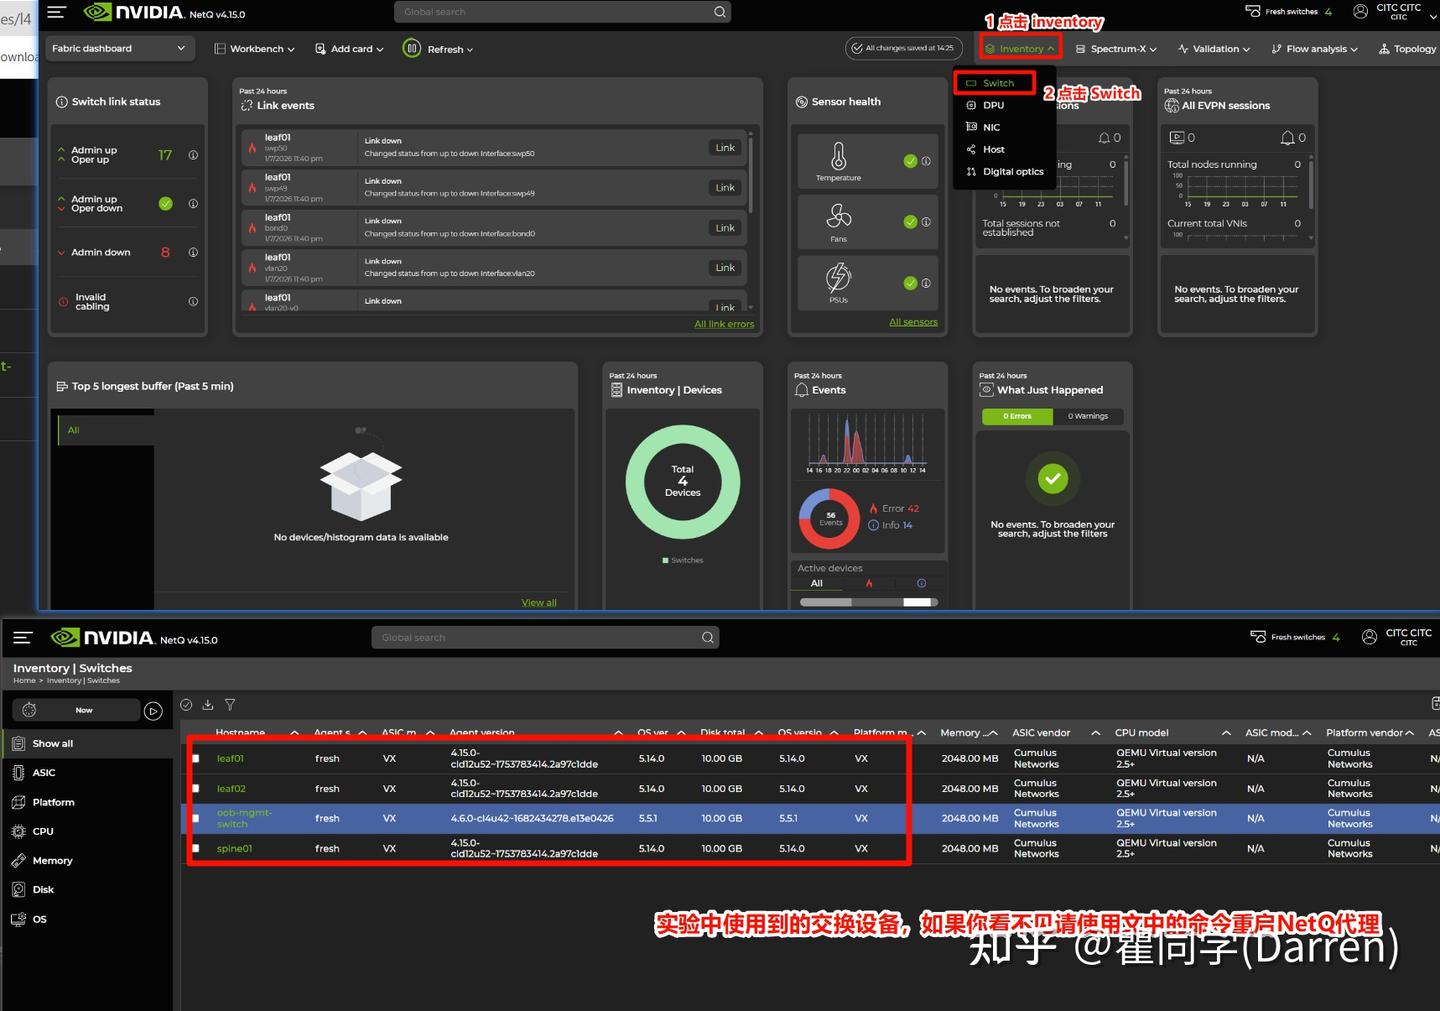Expand the Add card dropdown

pyautogui.click(x=349, y=48)
